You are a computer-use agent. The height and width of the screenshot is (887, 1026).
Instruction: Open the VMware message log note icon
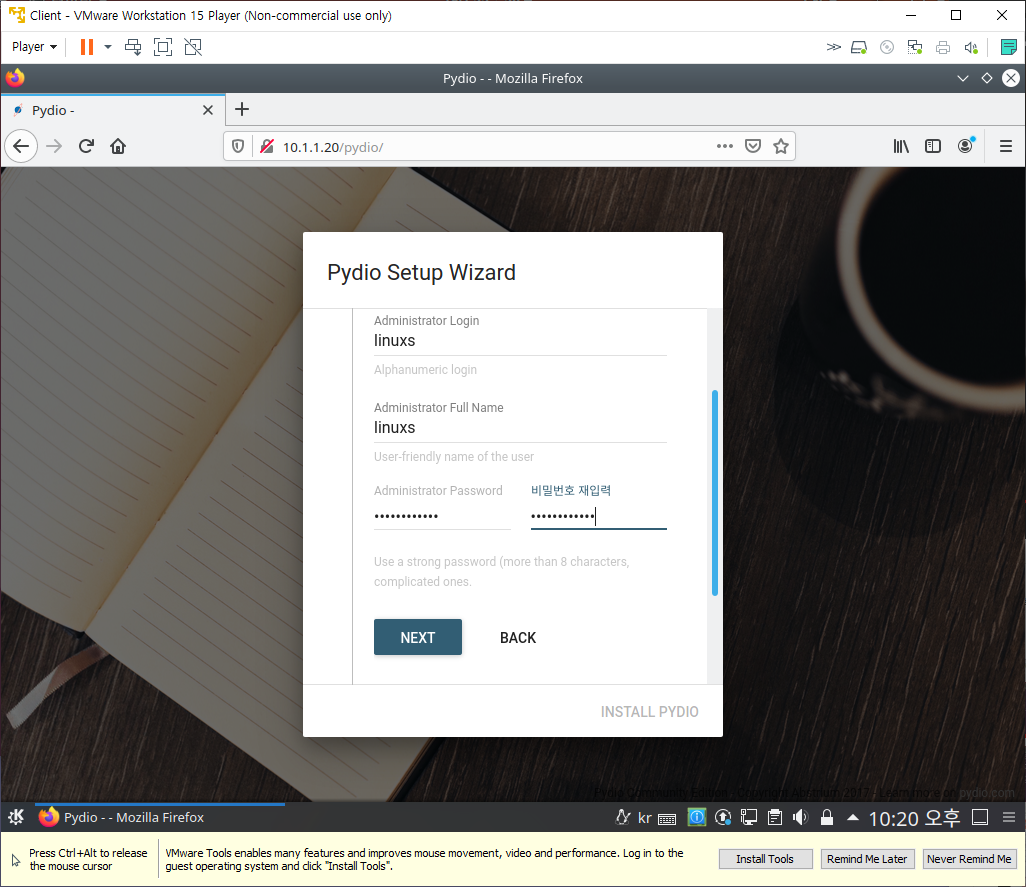1008,47
